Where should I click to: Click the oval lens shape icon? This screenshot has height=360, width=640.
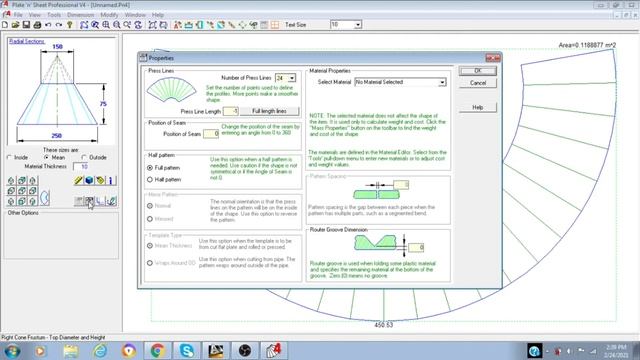coord(44,198)
